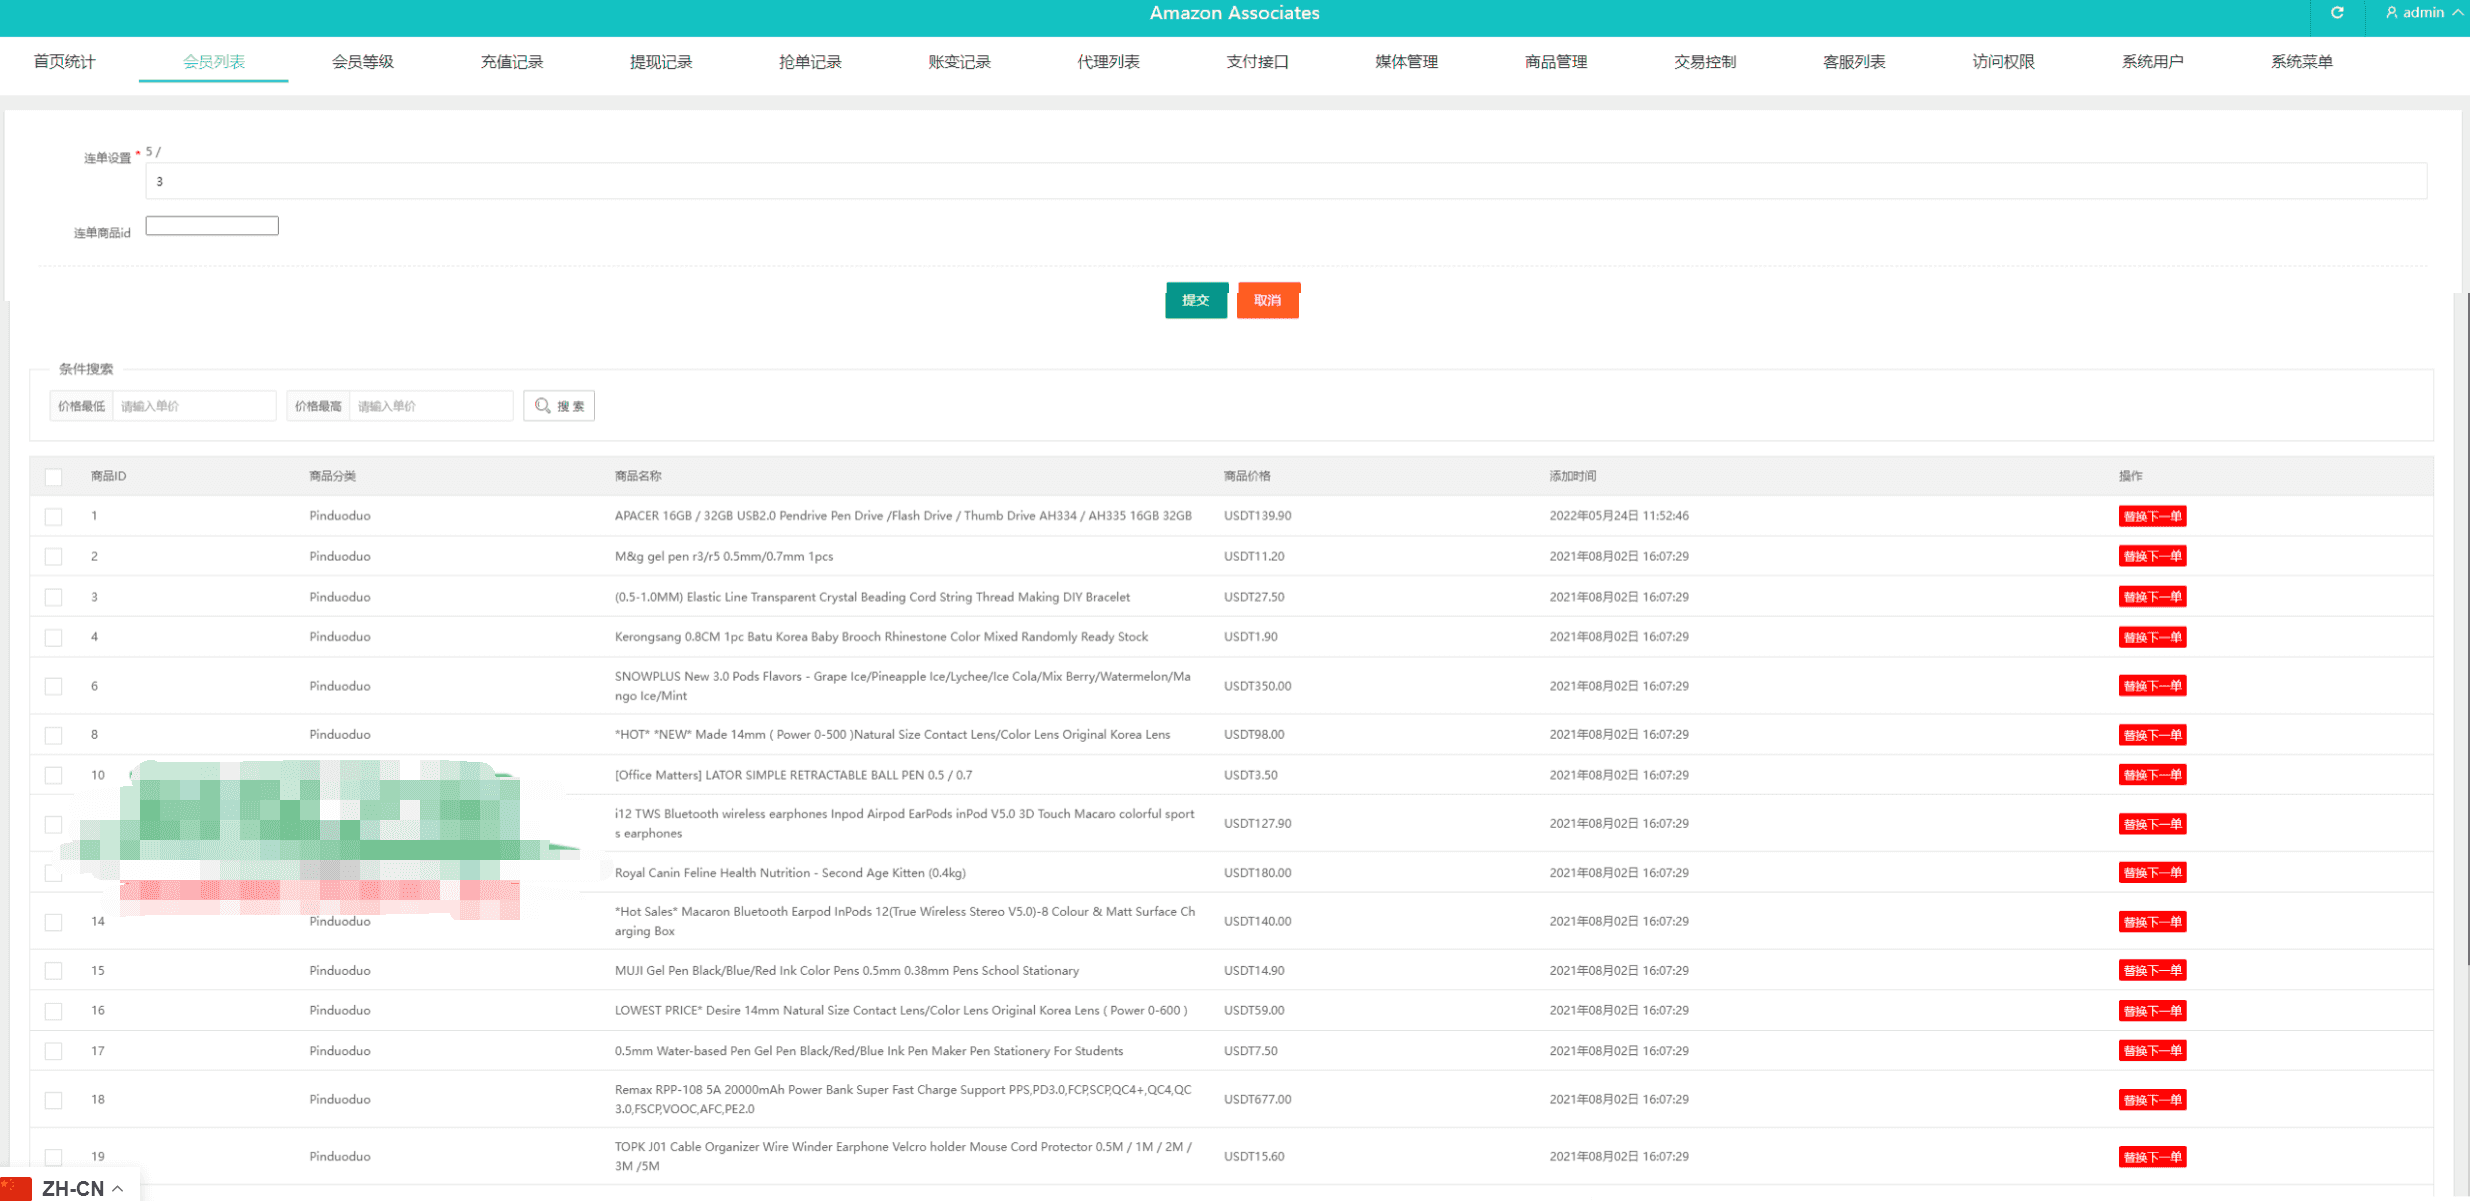
Task: Focus the 连单商品id input box
Action: (x=212, y=226)
